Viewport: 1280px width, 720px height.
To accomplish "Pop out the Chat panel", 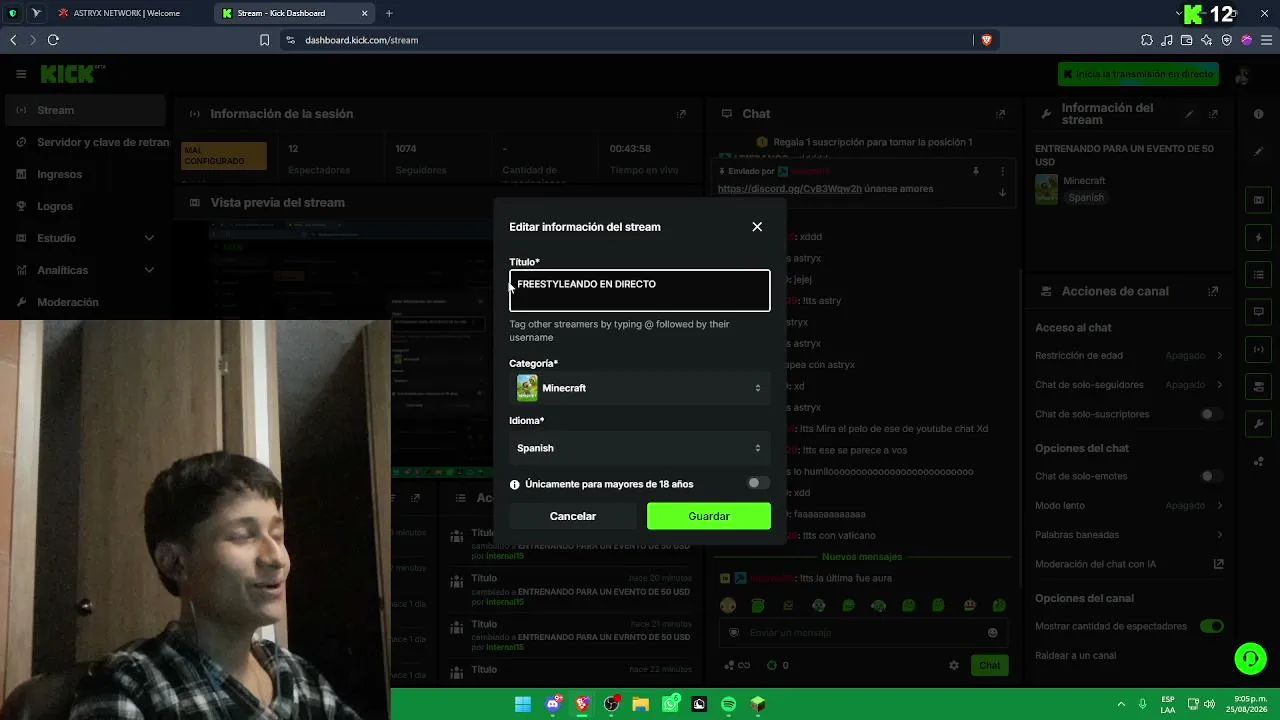I will 1000,114.
